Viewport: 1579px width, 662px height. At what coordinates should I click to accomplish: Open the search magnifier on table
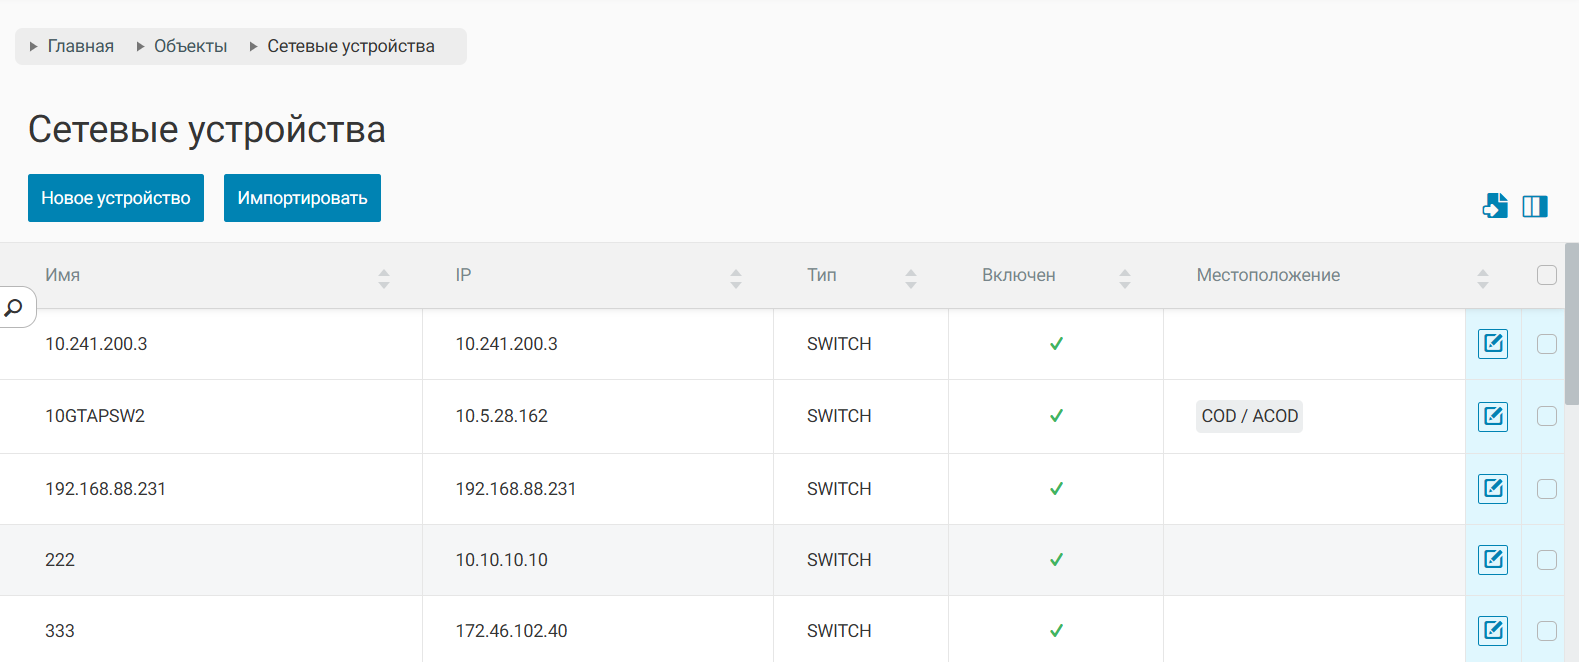[14, 308]
